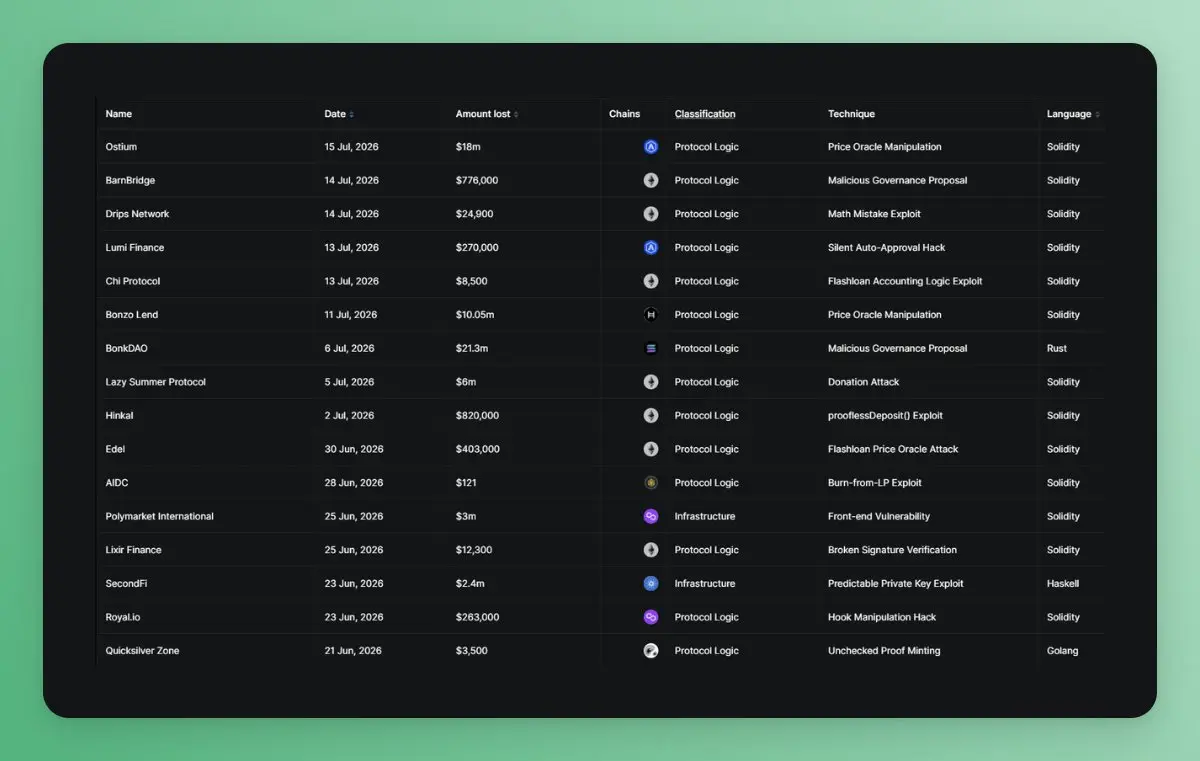
Task: Click the 30 Jun, 2026 date cell
Action: [353, 449]
